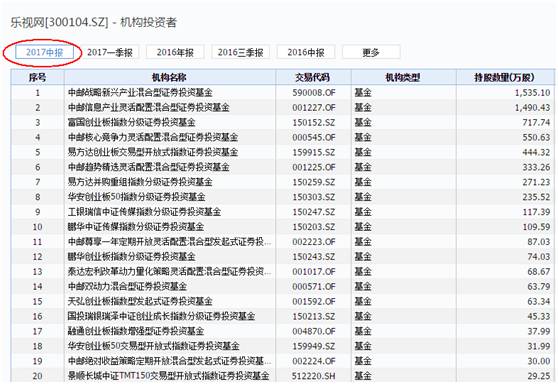558x384 pixels.
Task: Click trading code 000571.OF
Action: tap(314, 286)
